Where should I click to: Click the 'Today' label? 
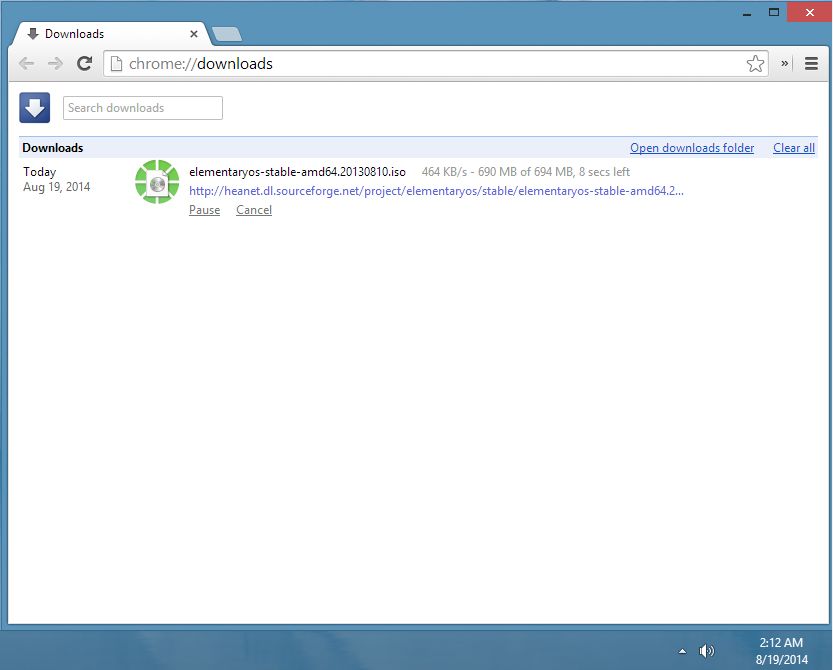coord(39,172)
